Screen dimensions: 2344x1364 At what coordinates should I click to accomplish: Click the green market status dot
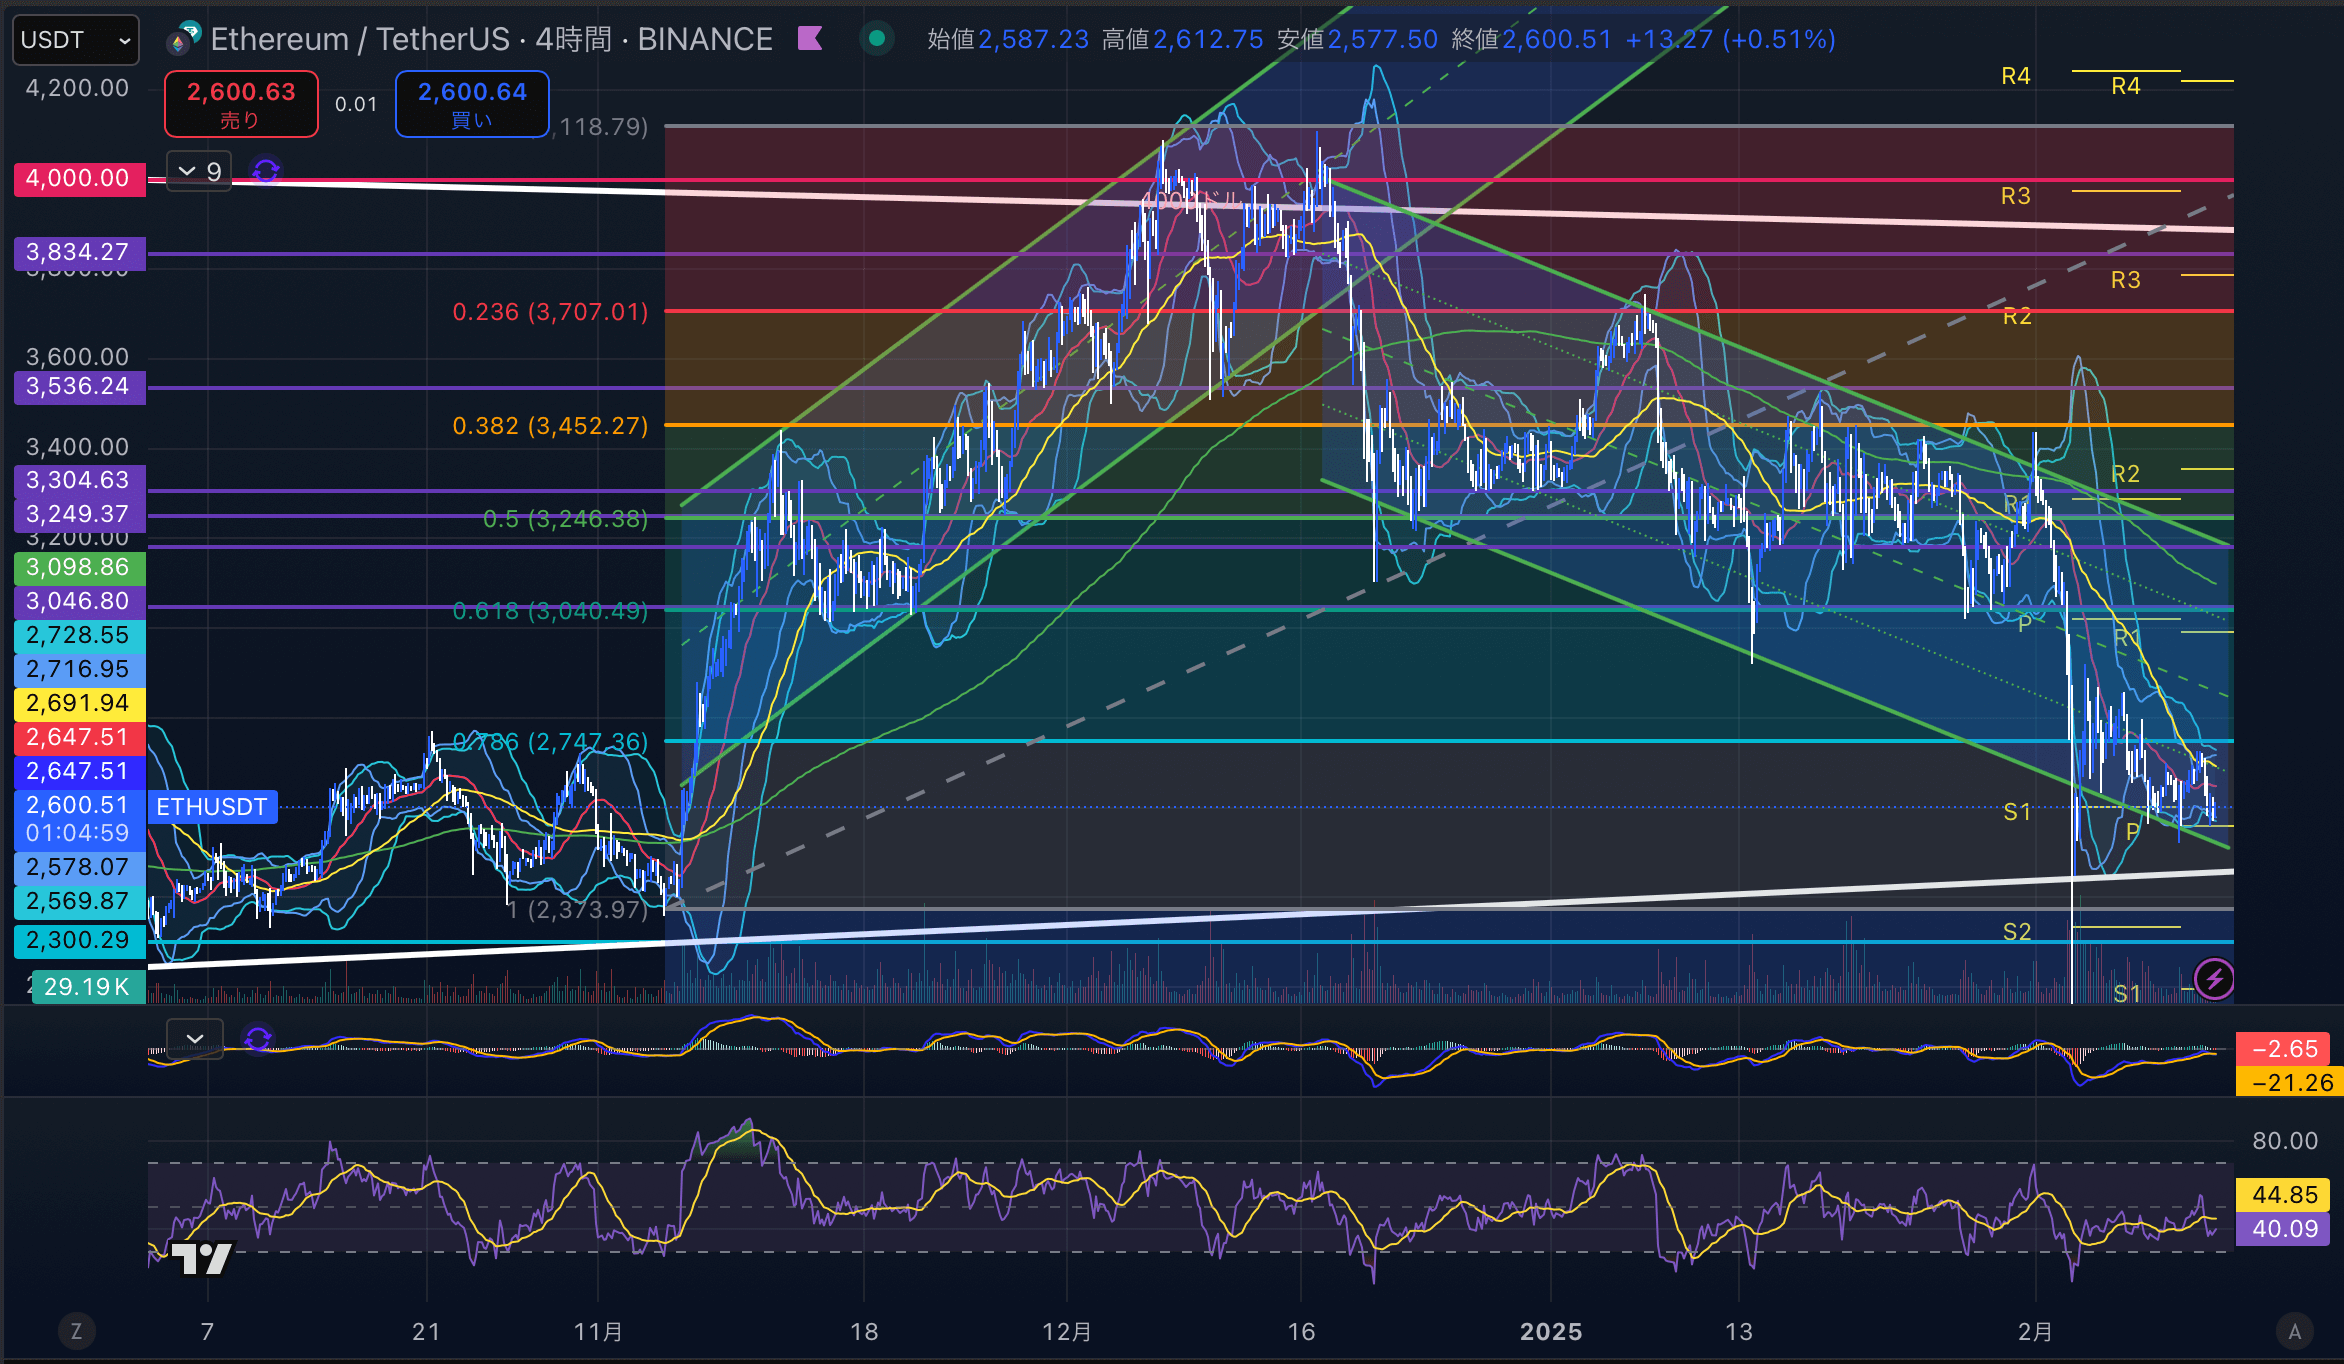click(x=877, y=39)
